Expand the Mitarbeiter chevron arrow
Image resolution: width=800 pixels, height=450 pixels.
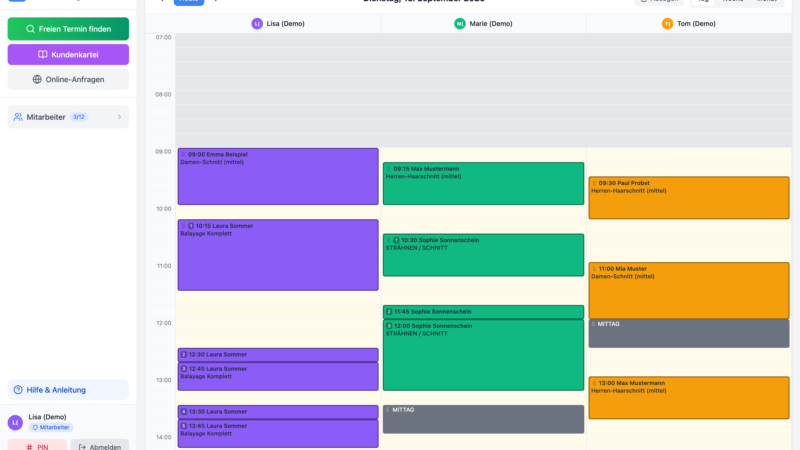point(119,117)
